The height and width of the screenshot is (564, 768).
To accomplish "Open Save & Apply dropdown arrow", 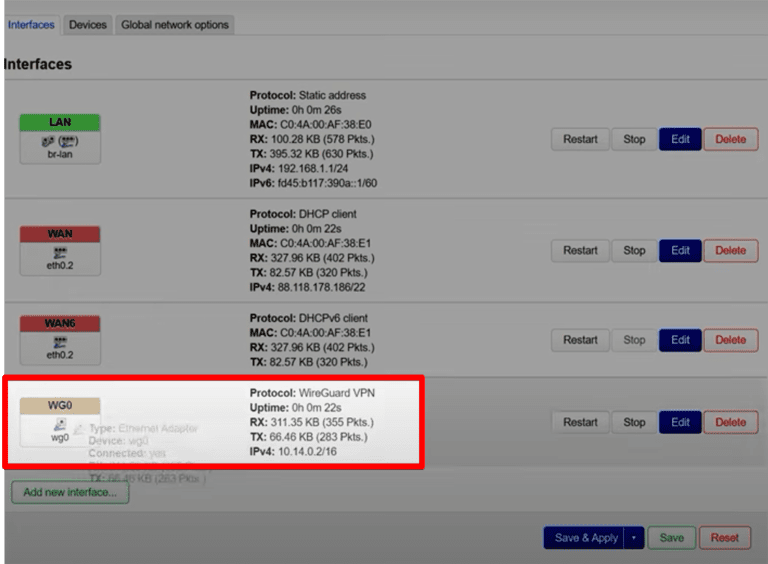I will pyautogui.click(x=634, y=538).
